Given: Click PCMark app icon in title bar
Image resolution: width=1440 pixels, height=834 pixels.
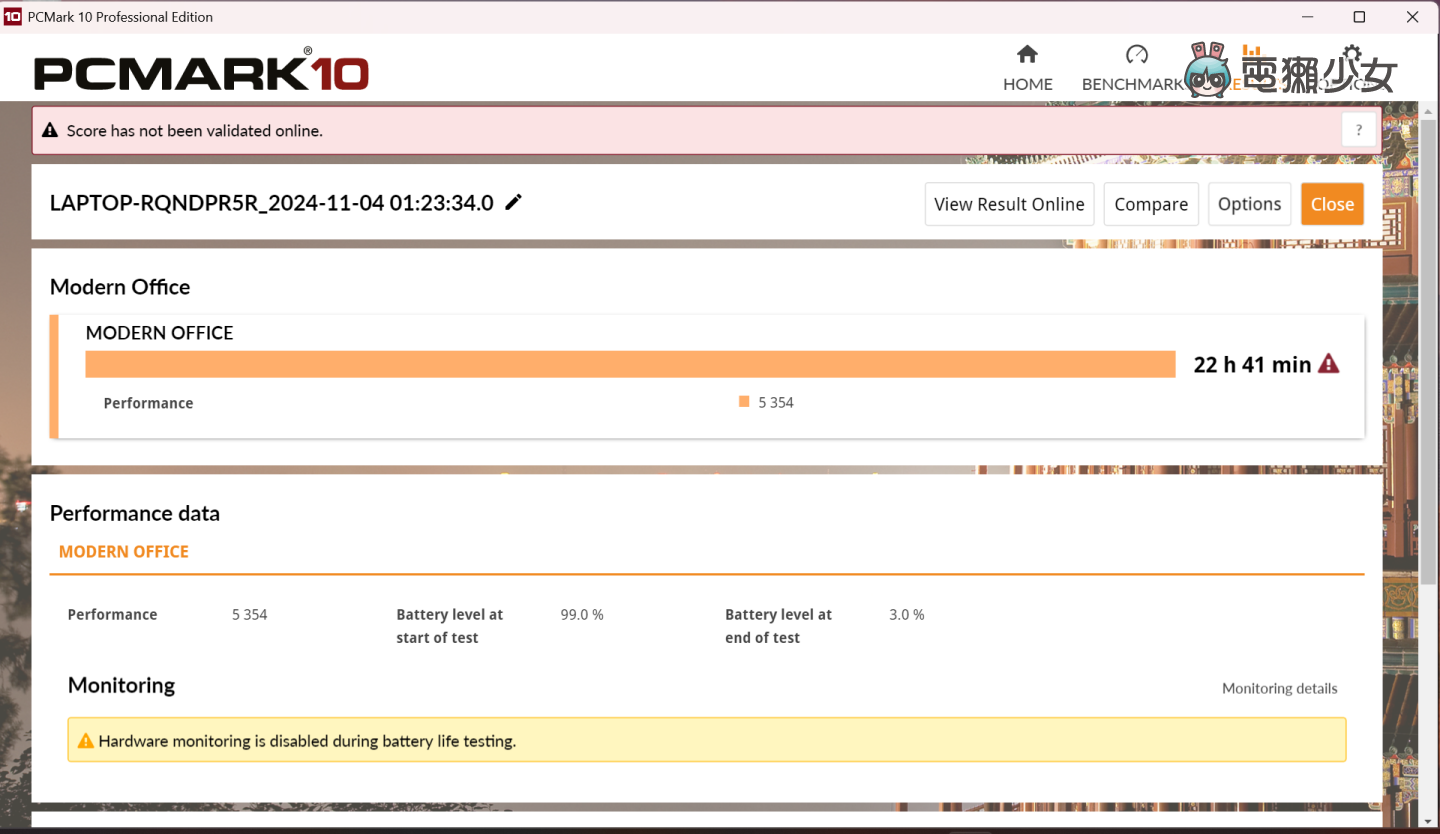Looking at the screenshot, I should [x=13, y=16].
